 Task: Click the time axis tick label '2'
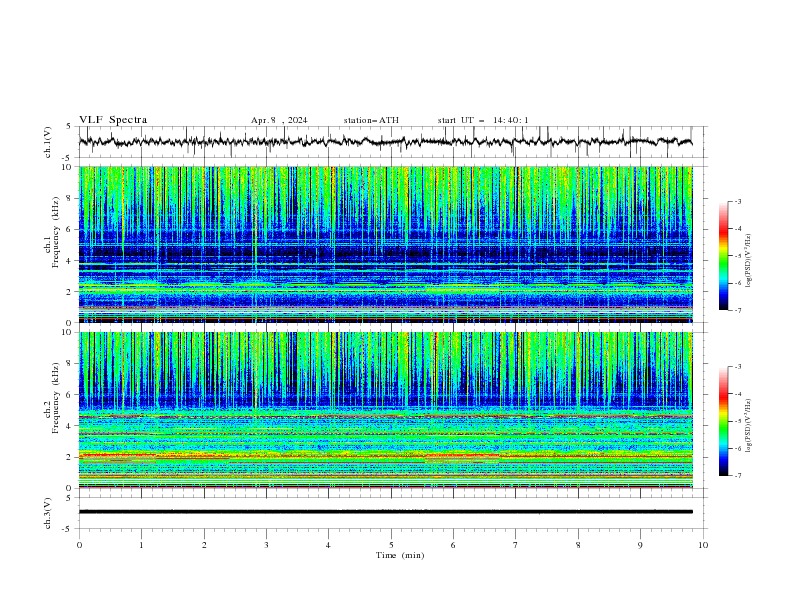tap(204, 545)
